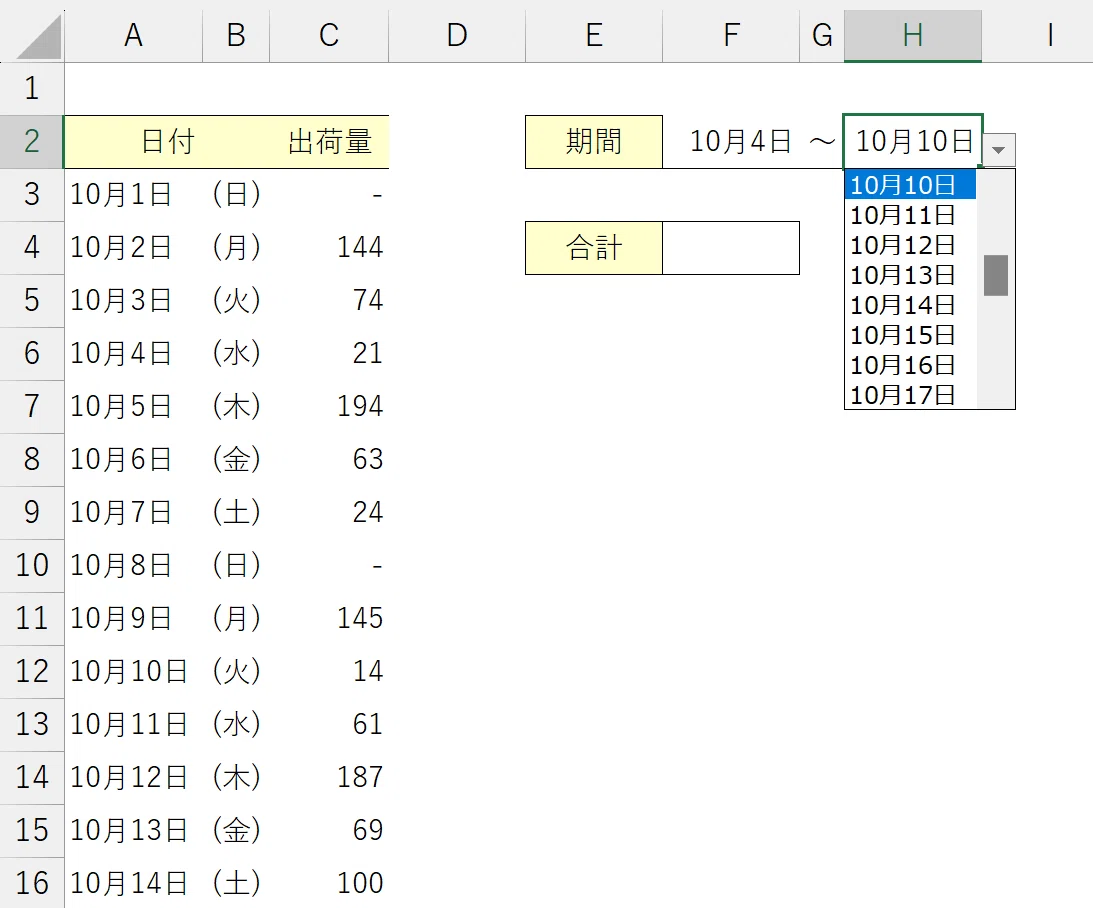
Task: Click the 合計 label cell
Action: (x=594, y=248)
